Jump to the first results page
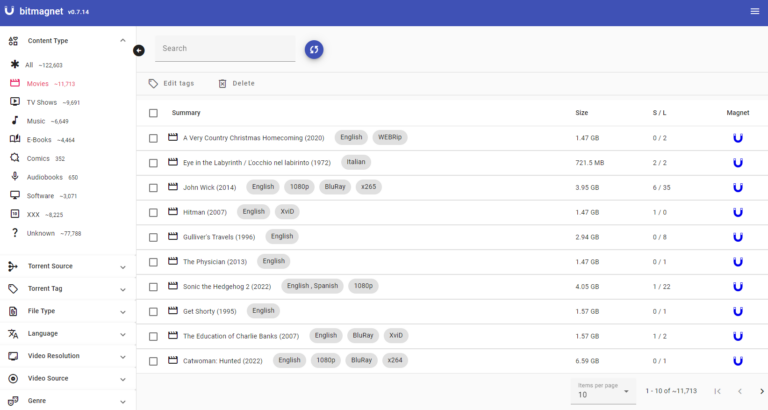 tap(718, 391)
